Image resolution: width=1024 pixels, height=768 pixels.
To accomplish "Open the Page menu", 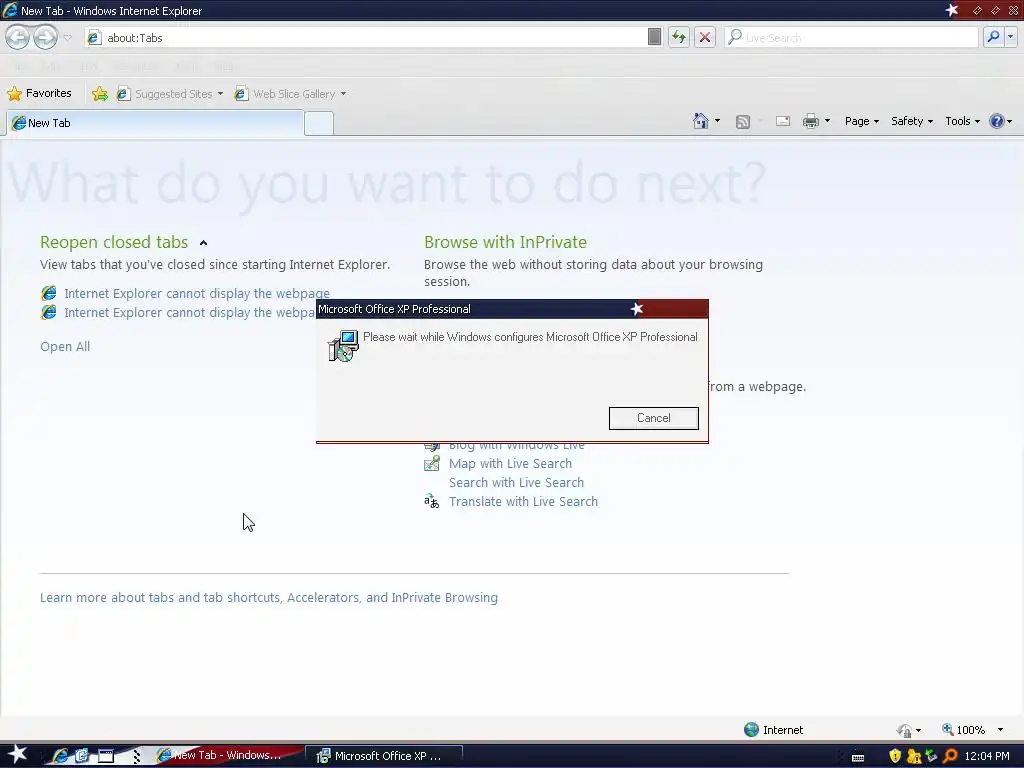I will point(861,121).
